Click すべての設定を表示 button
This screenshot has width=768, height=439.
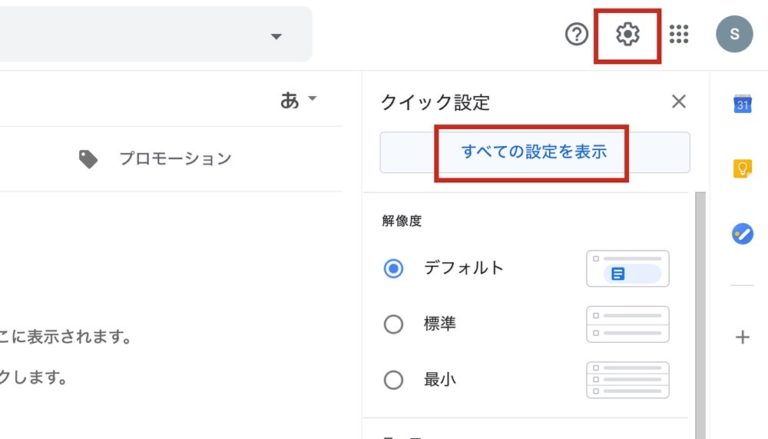point(534,153)
